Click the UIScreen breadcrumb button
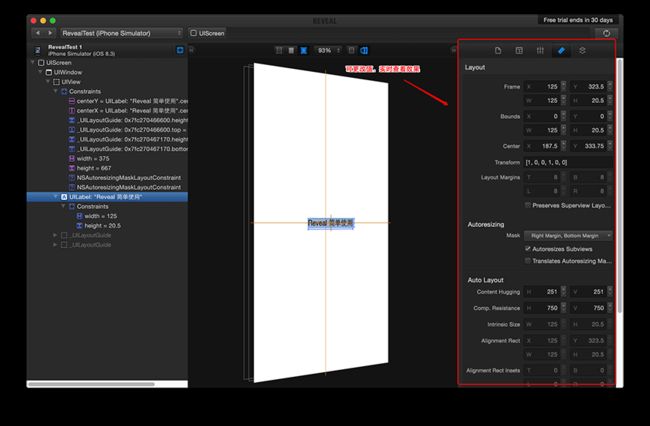Screen dimensions: 650x426 pos(207,33)
